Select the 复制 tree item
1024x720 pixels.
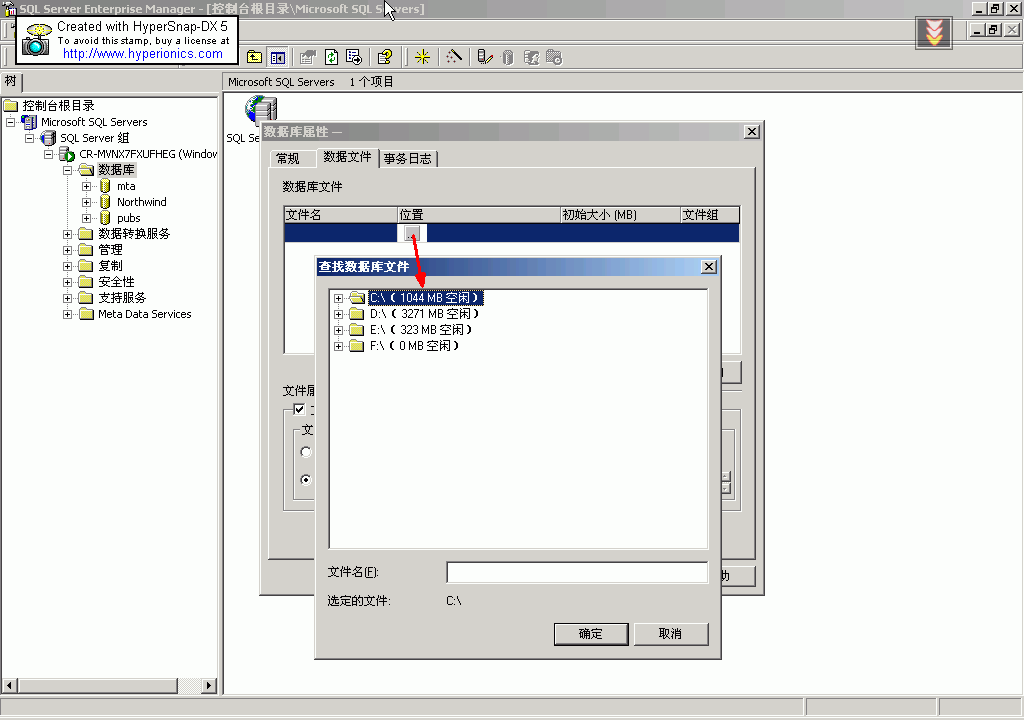tap(110, 266)
